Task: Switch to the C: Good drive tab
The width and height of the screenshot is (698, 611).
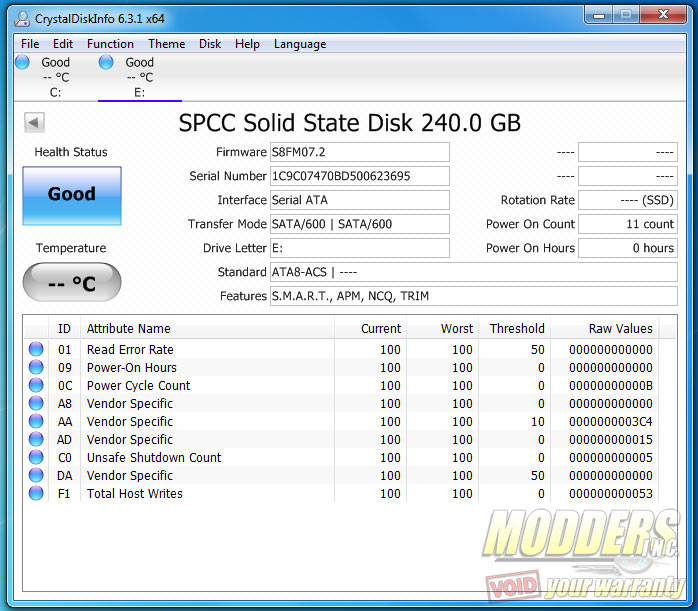Action: [x=56, y=77]
